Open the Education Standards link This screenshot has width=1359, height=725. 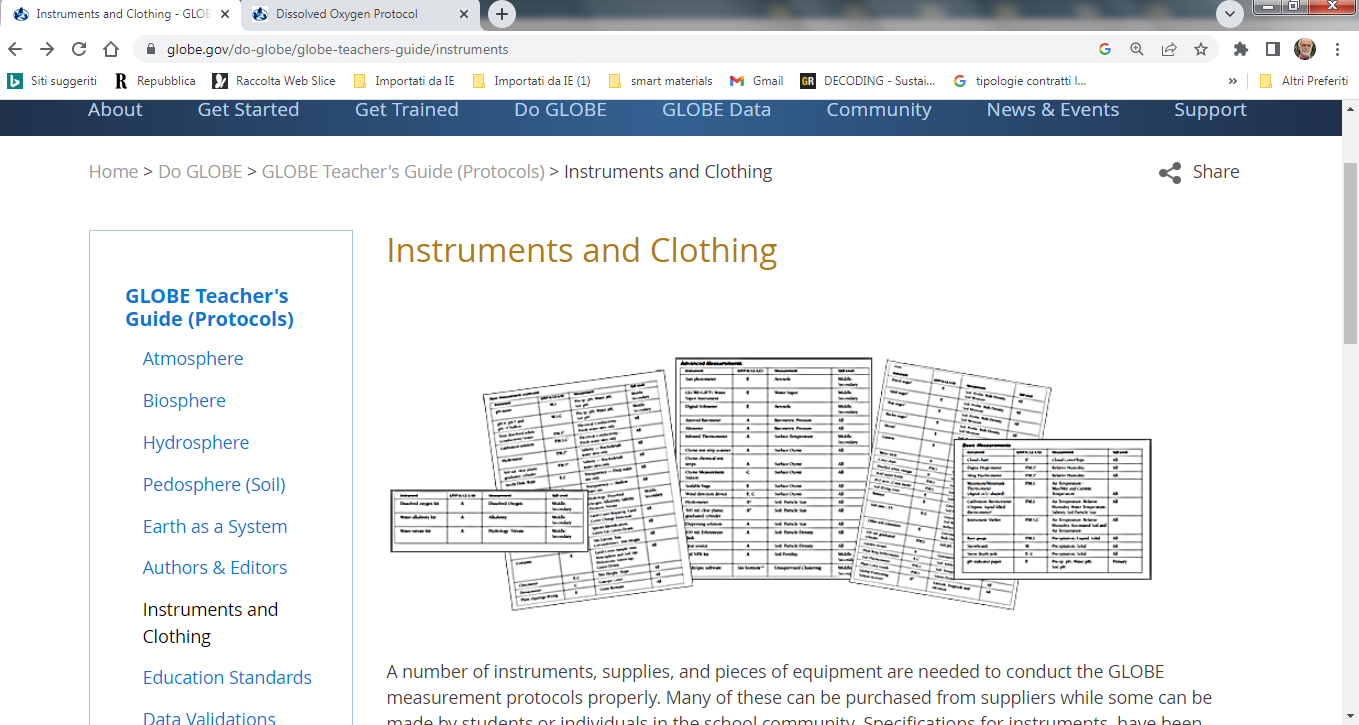click(227, 678)
